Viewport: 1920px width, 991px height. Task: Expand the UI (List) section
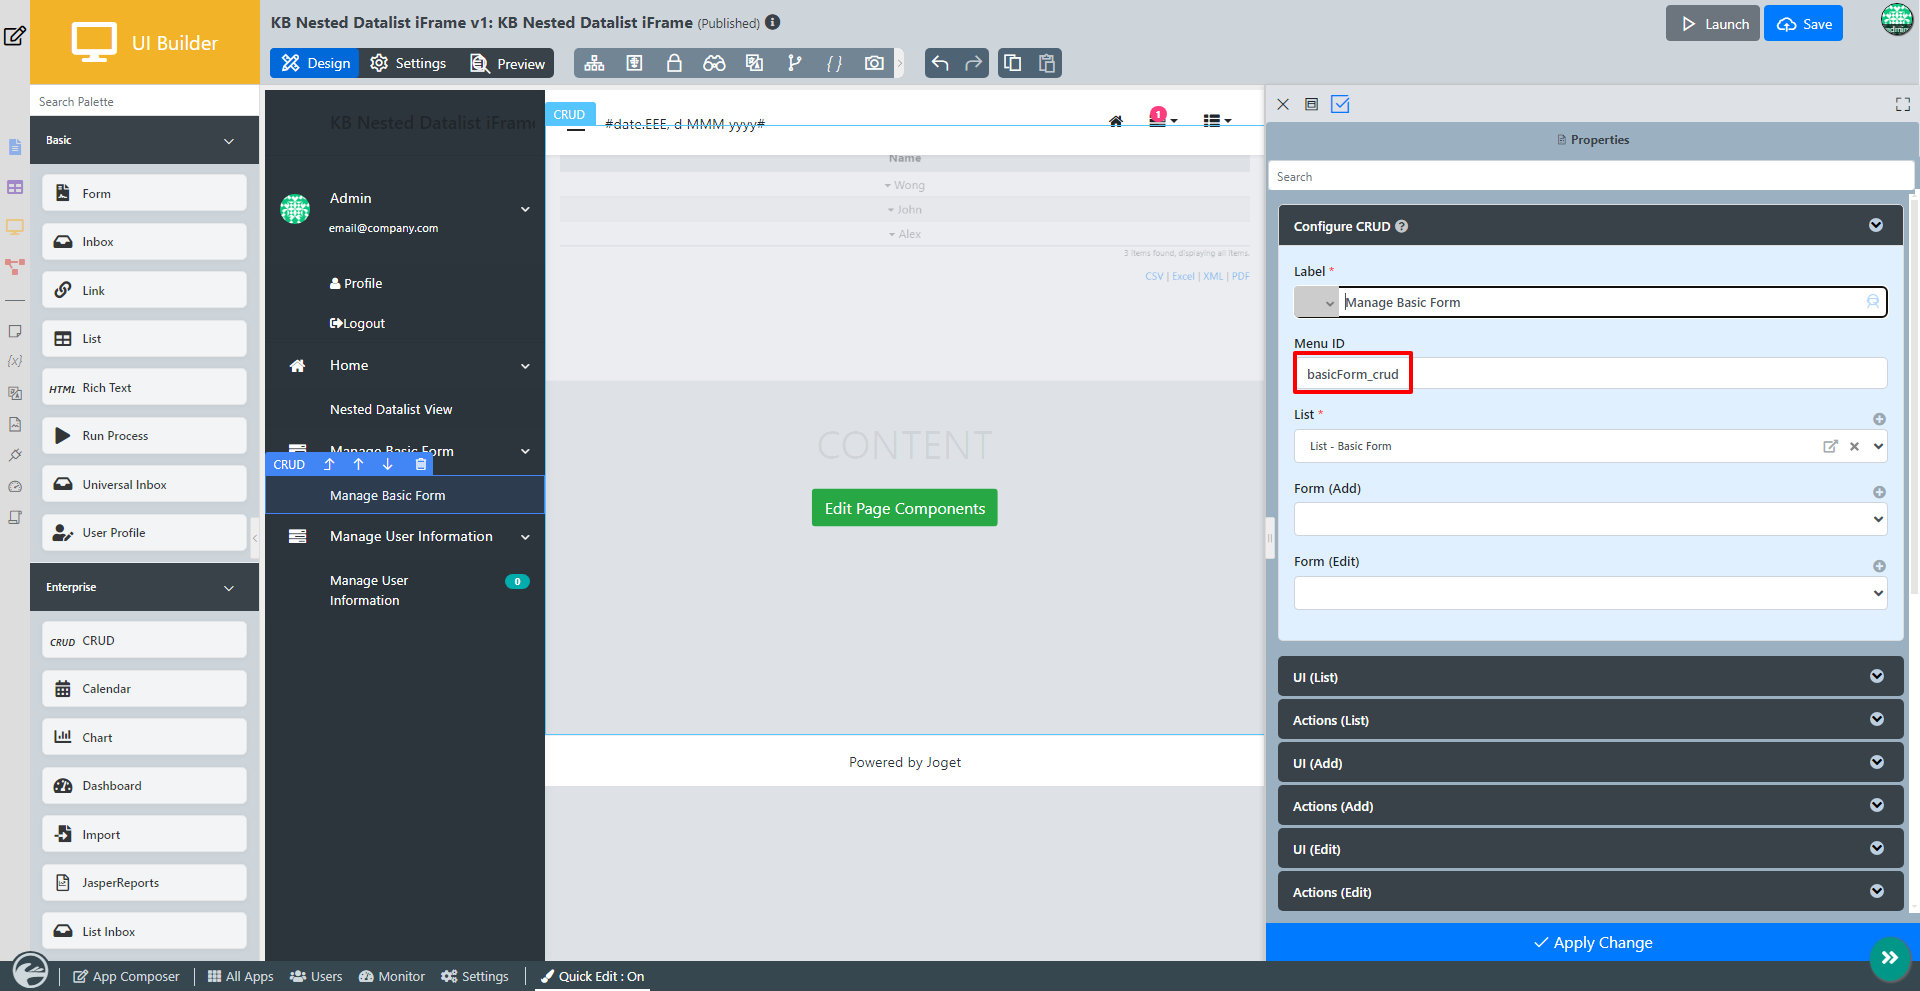[1590, 677]
